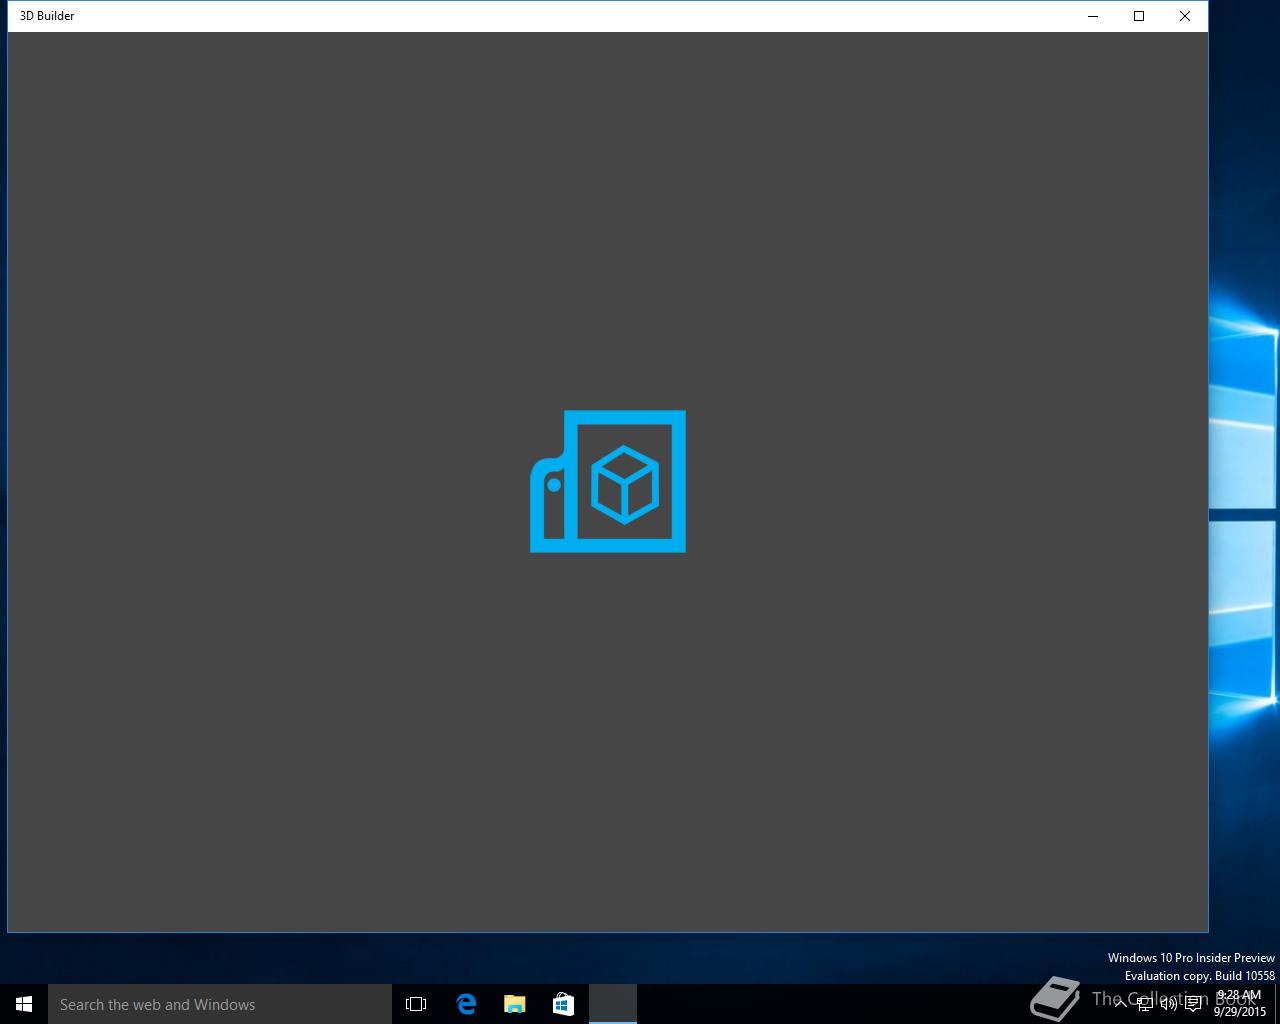Maximize the 3D Builder window

click(x=1139, y=16)
